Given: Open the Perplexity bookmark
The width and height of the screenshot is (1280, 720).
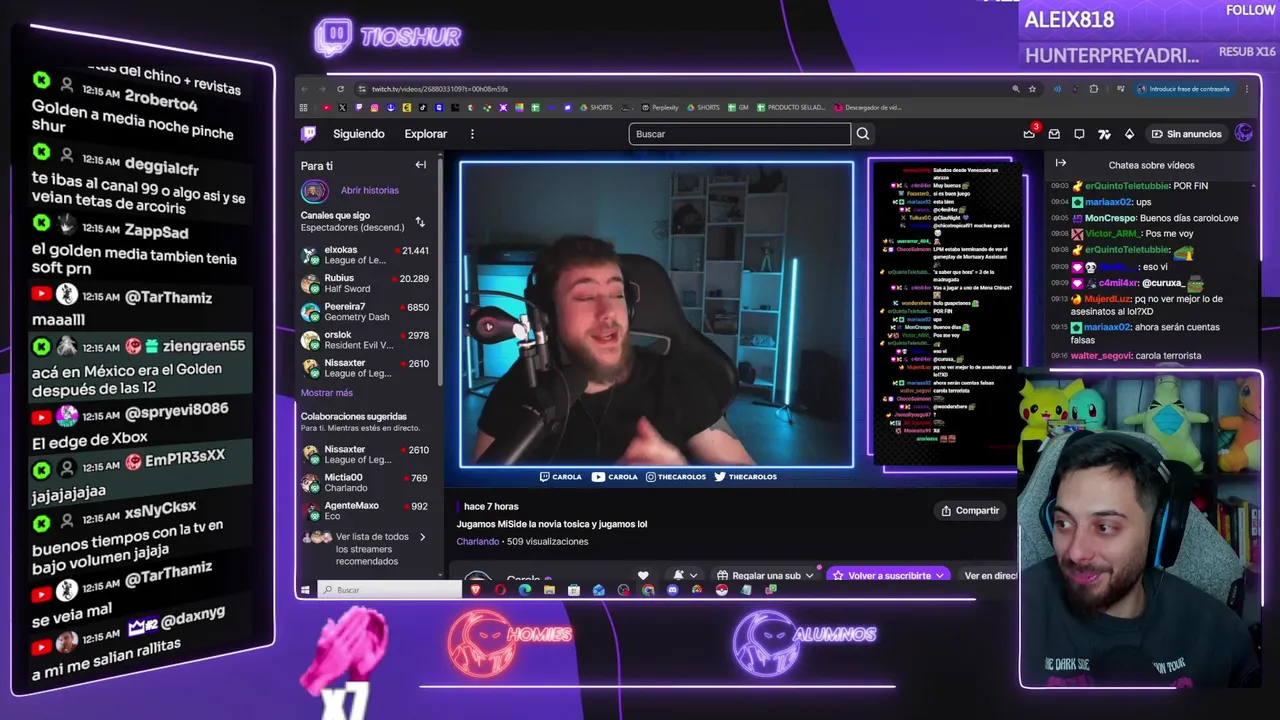Looking at the screenshot, I should (x=660, y=107).
